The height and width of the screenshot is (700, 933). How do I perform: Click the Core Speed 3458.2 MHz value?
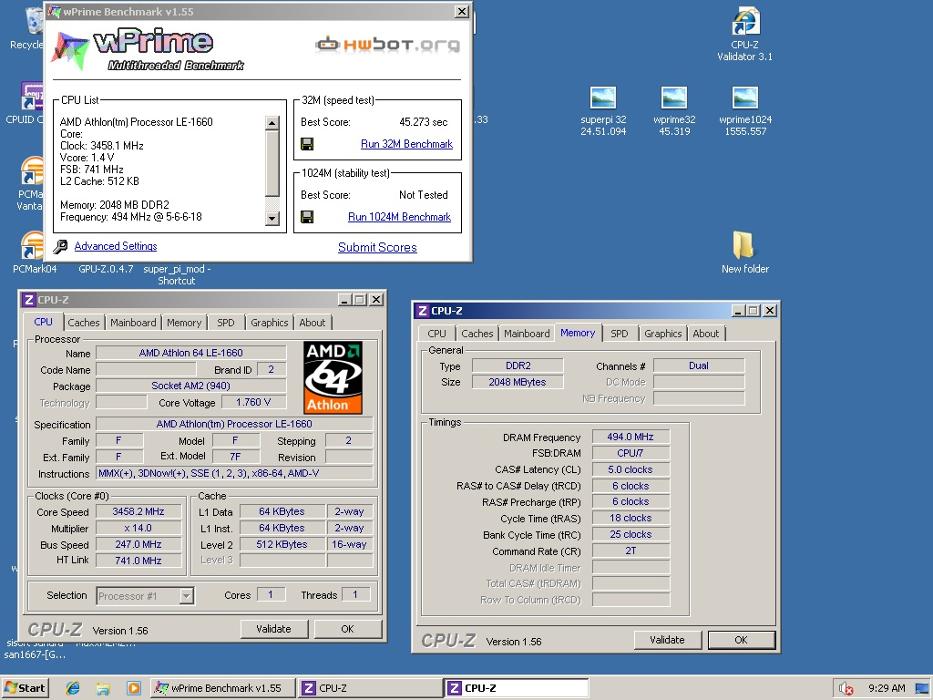[139, 512]
